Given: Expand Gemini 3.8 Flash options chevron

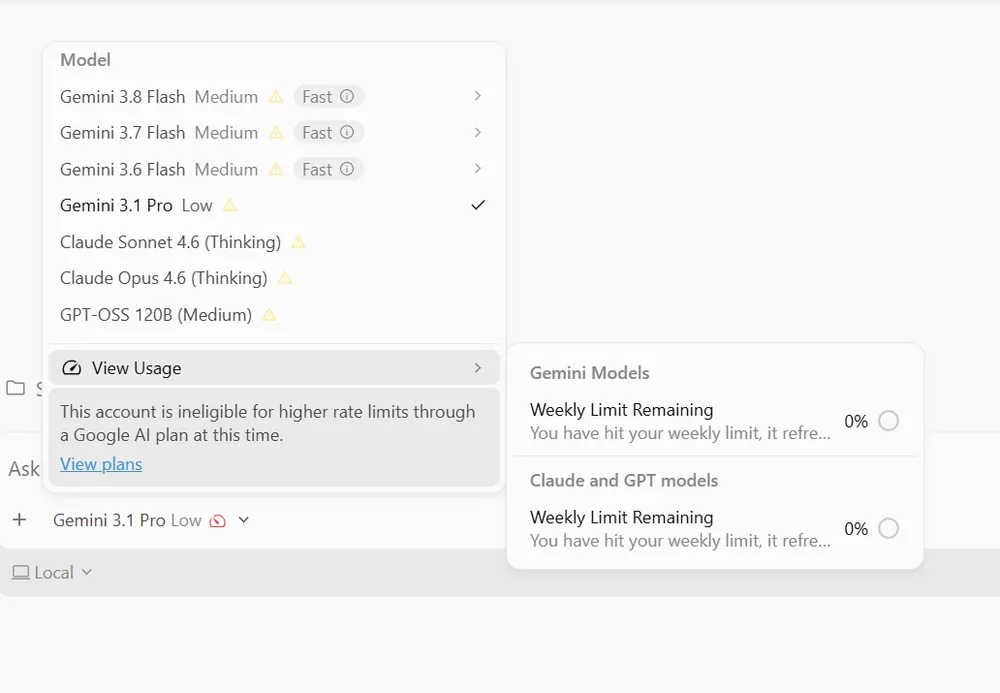Looking at the screenshot, I should pyautogui.click(x=478, y=96).
